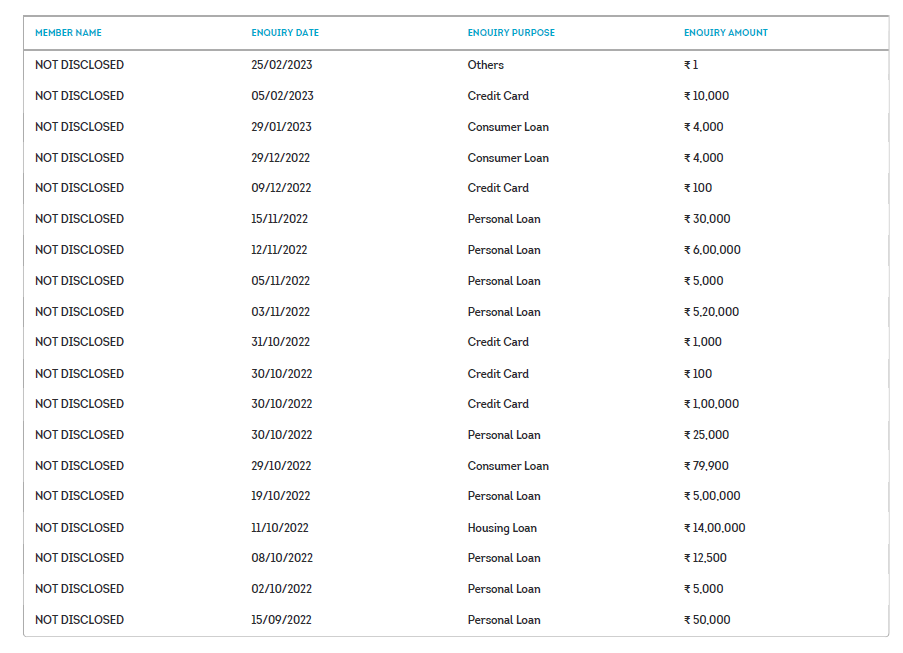Select the 05/02/2023 date entry
The height and width of the screenshot is (653, 903).
pyautogui.click(x=282, y=96)
